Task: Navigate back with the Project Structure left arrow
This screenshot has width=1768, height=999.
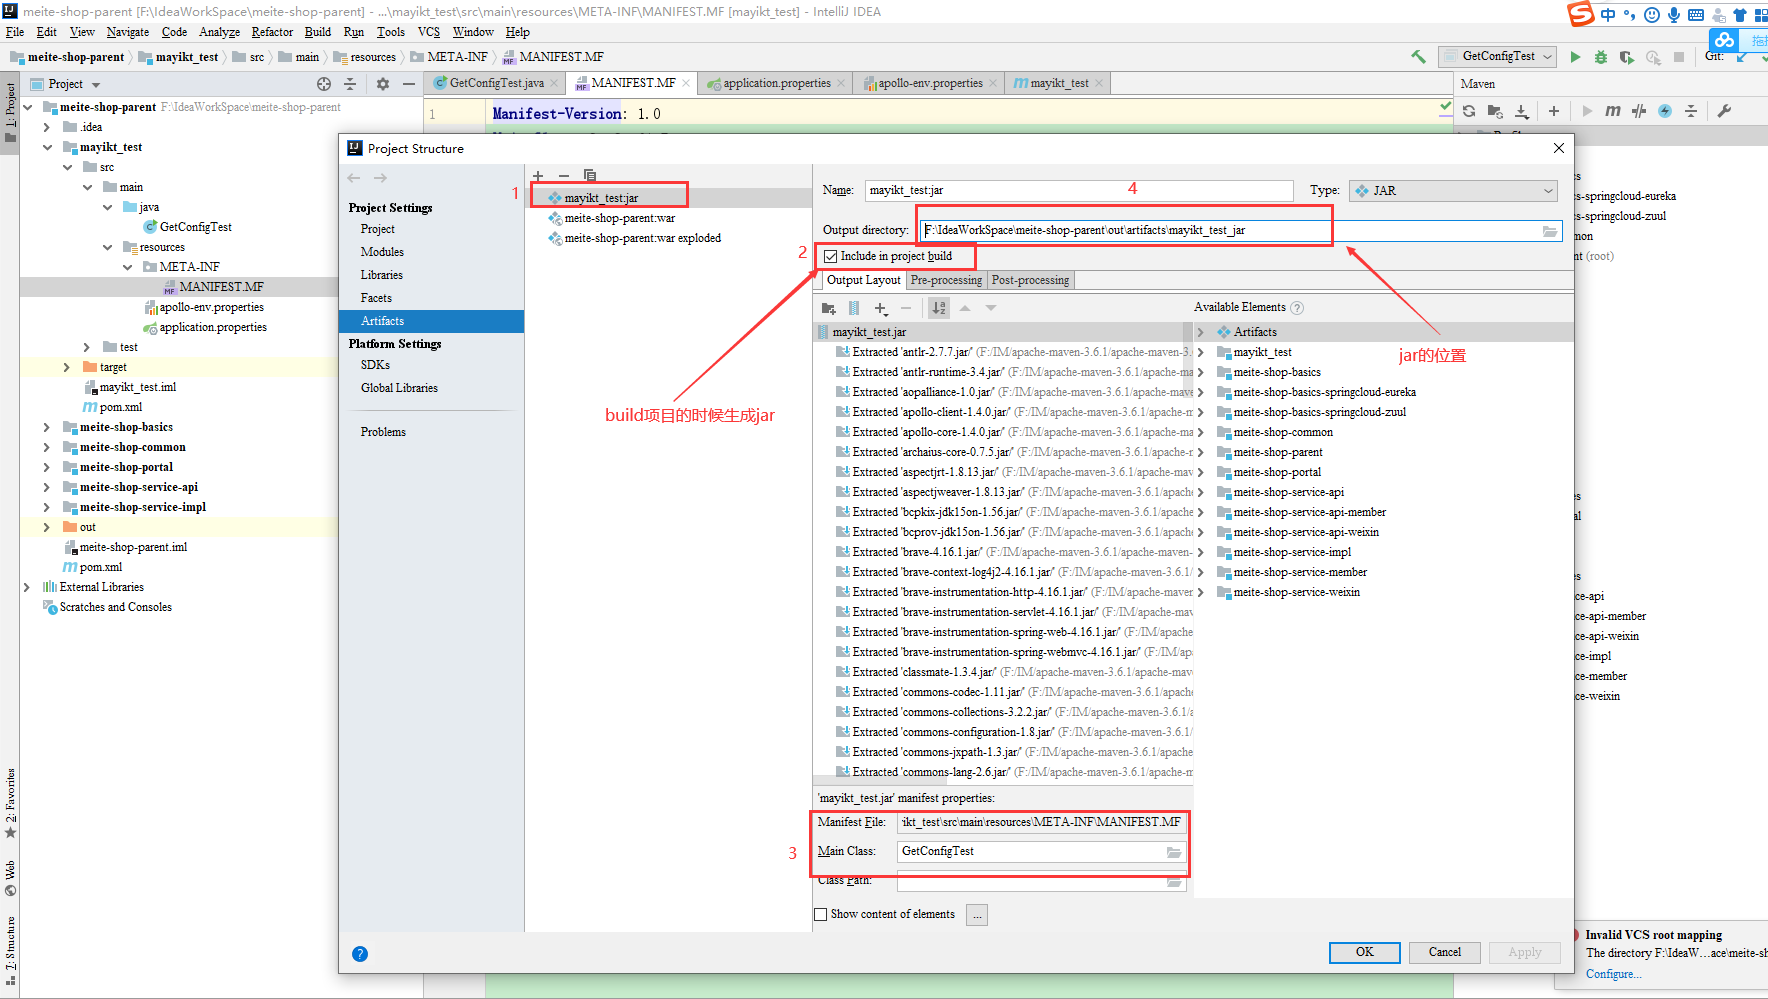Action: coord(354,178)
